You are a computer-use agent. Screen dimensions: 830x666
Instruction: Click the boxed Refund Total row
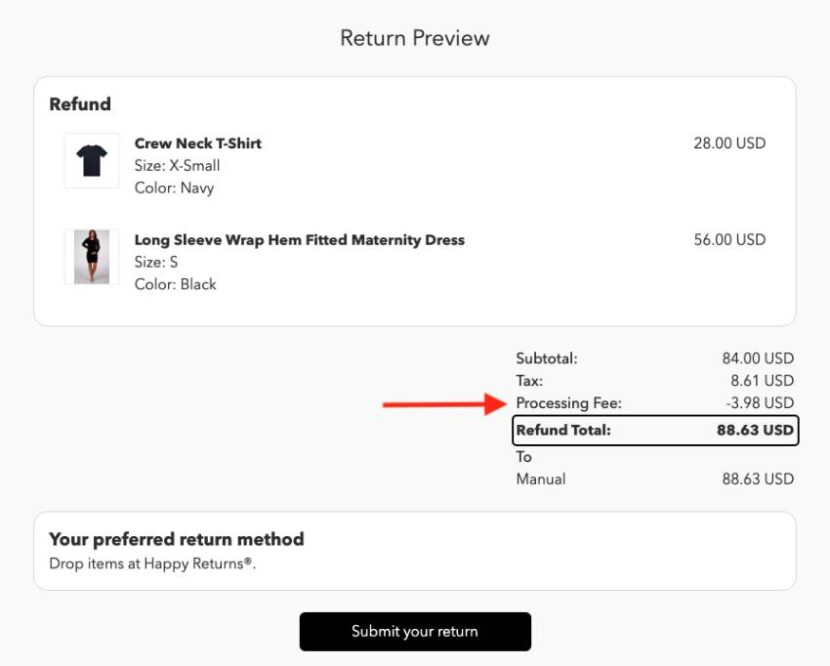655,430
